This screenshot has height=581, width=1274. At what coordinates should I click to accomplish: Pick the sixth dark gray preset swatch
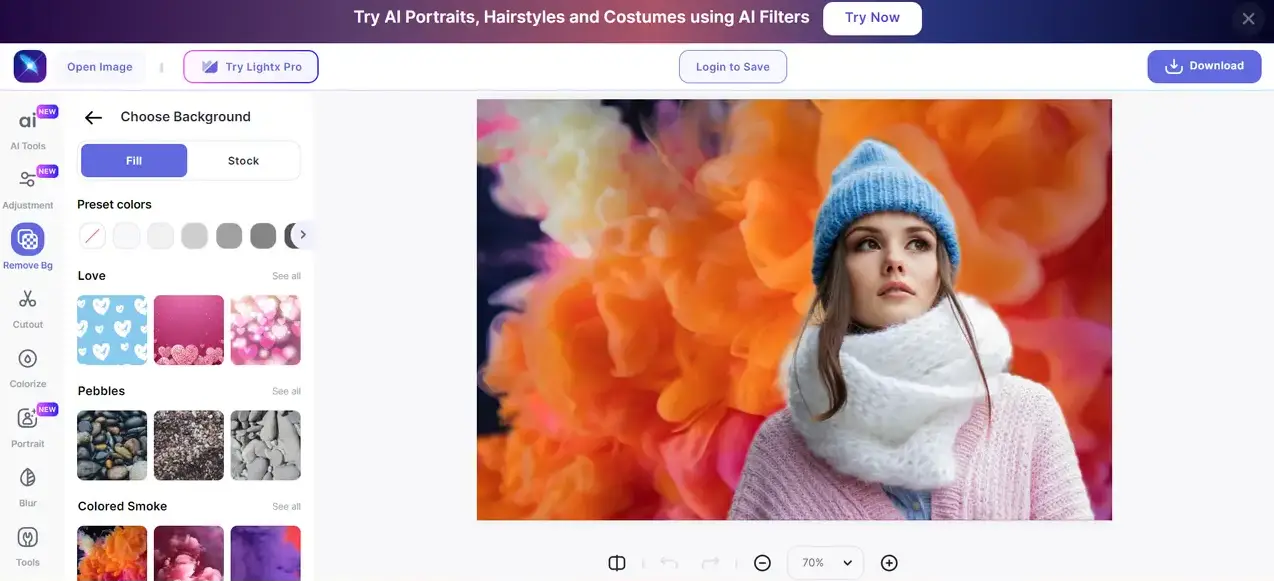pos(263,236)
